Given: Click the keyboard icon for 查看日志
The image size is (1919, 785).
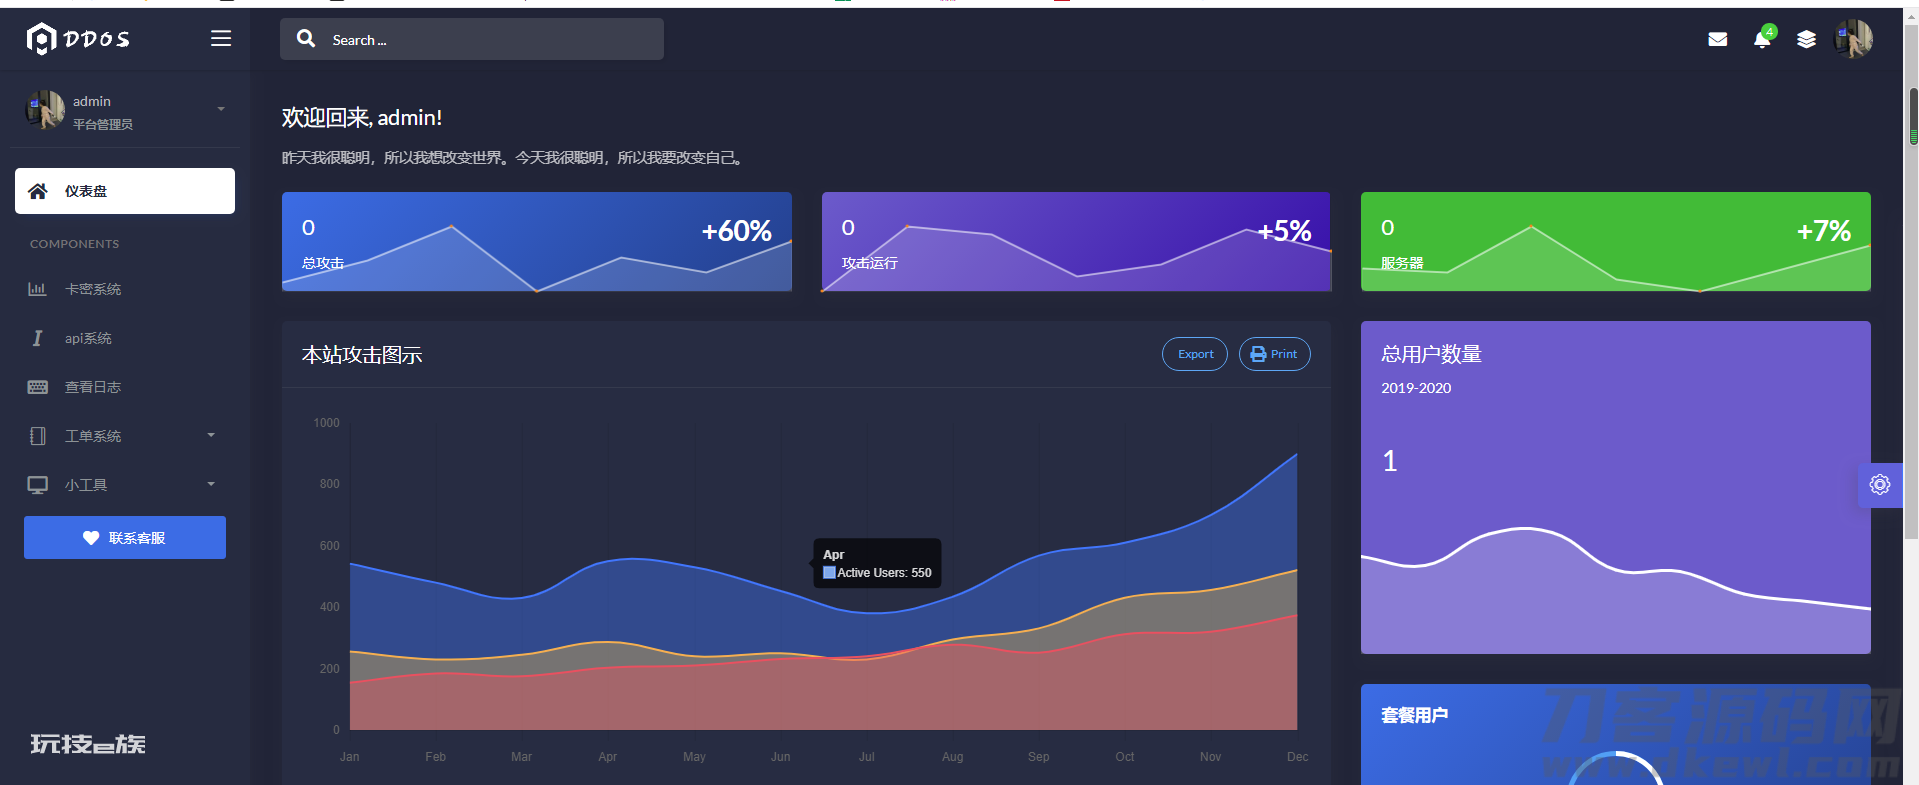Looking at the screenshot, I should [38, 387].
